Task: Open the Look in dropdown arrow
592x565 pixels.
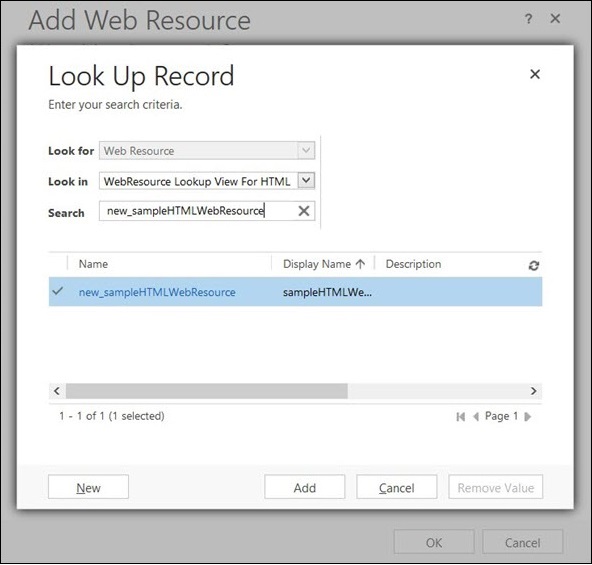Action: tap(306, 181)
